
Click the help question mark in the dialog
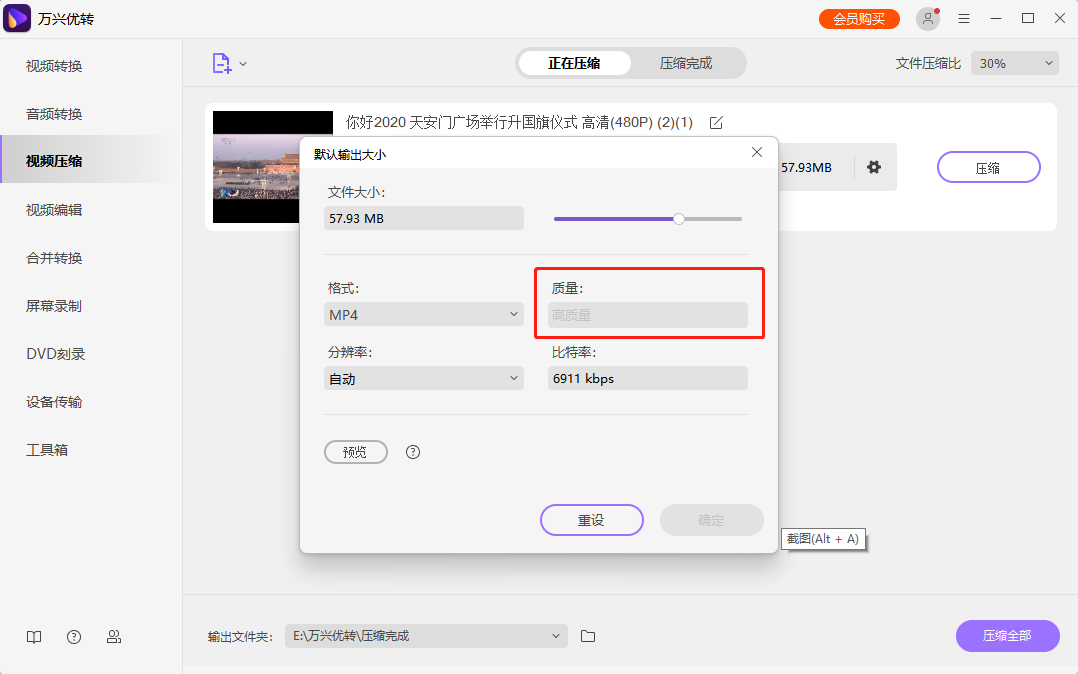[412, 452]
